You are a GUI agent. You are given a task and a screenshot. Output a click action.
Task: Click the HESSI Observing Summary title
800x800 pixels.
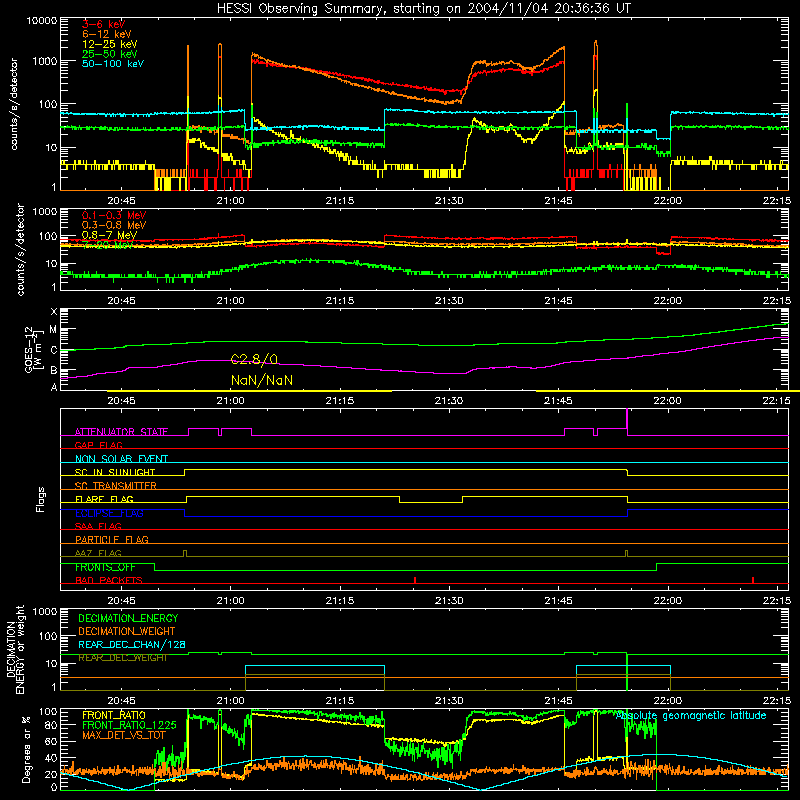click(424, 8)
